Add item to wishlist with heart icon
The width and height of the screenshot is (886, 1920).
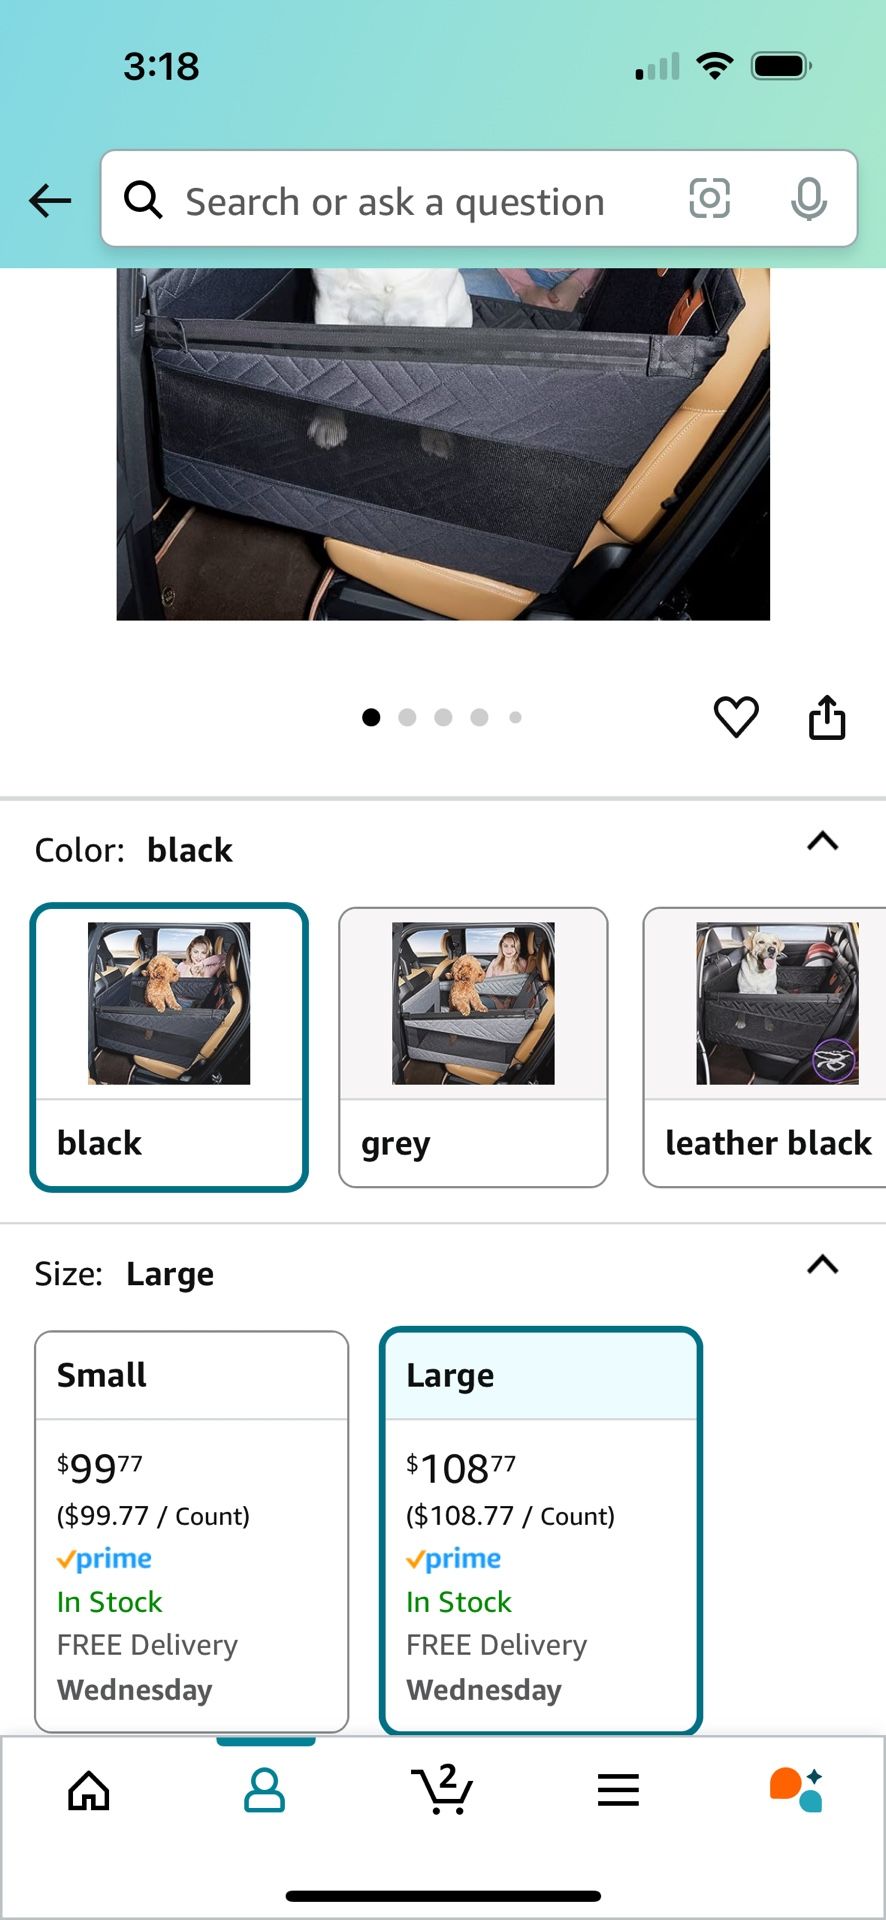[x=736, y=717]
